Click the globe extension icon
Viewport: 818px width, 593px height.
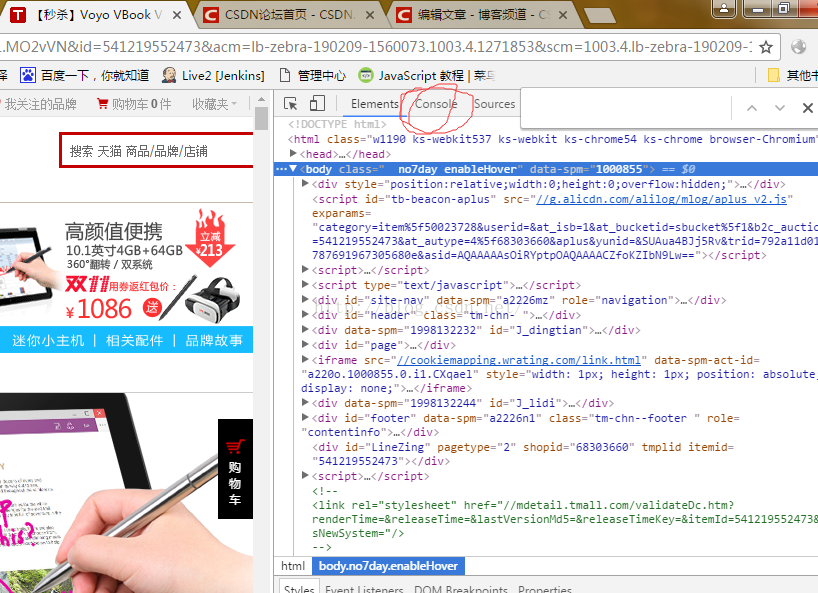point(798,47)
